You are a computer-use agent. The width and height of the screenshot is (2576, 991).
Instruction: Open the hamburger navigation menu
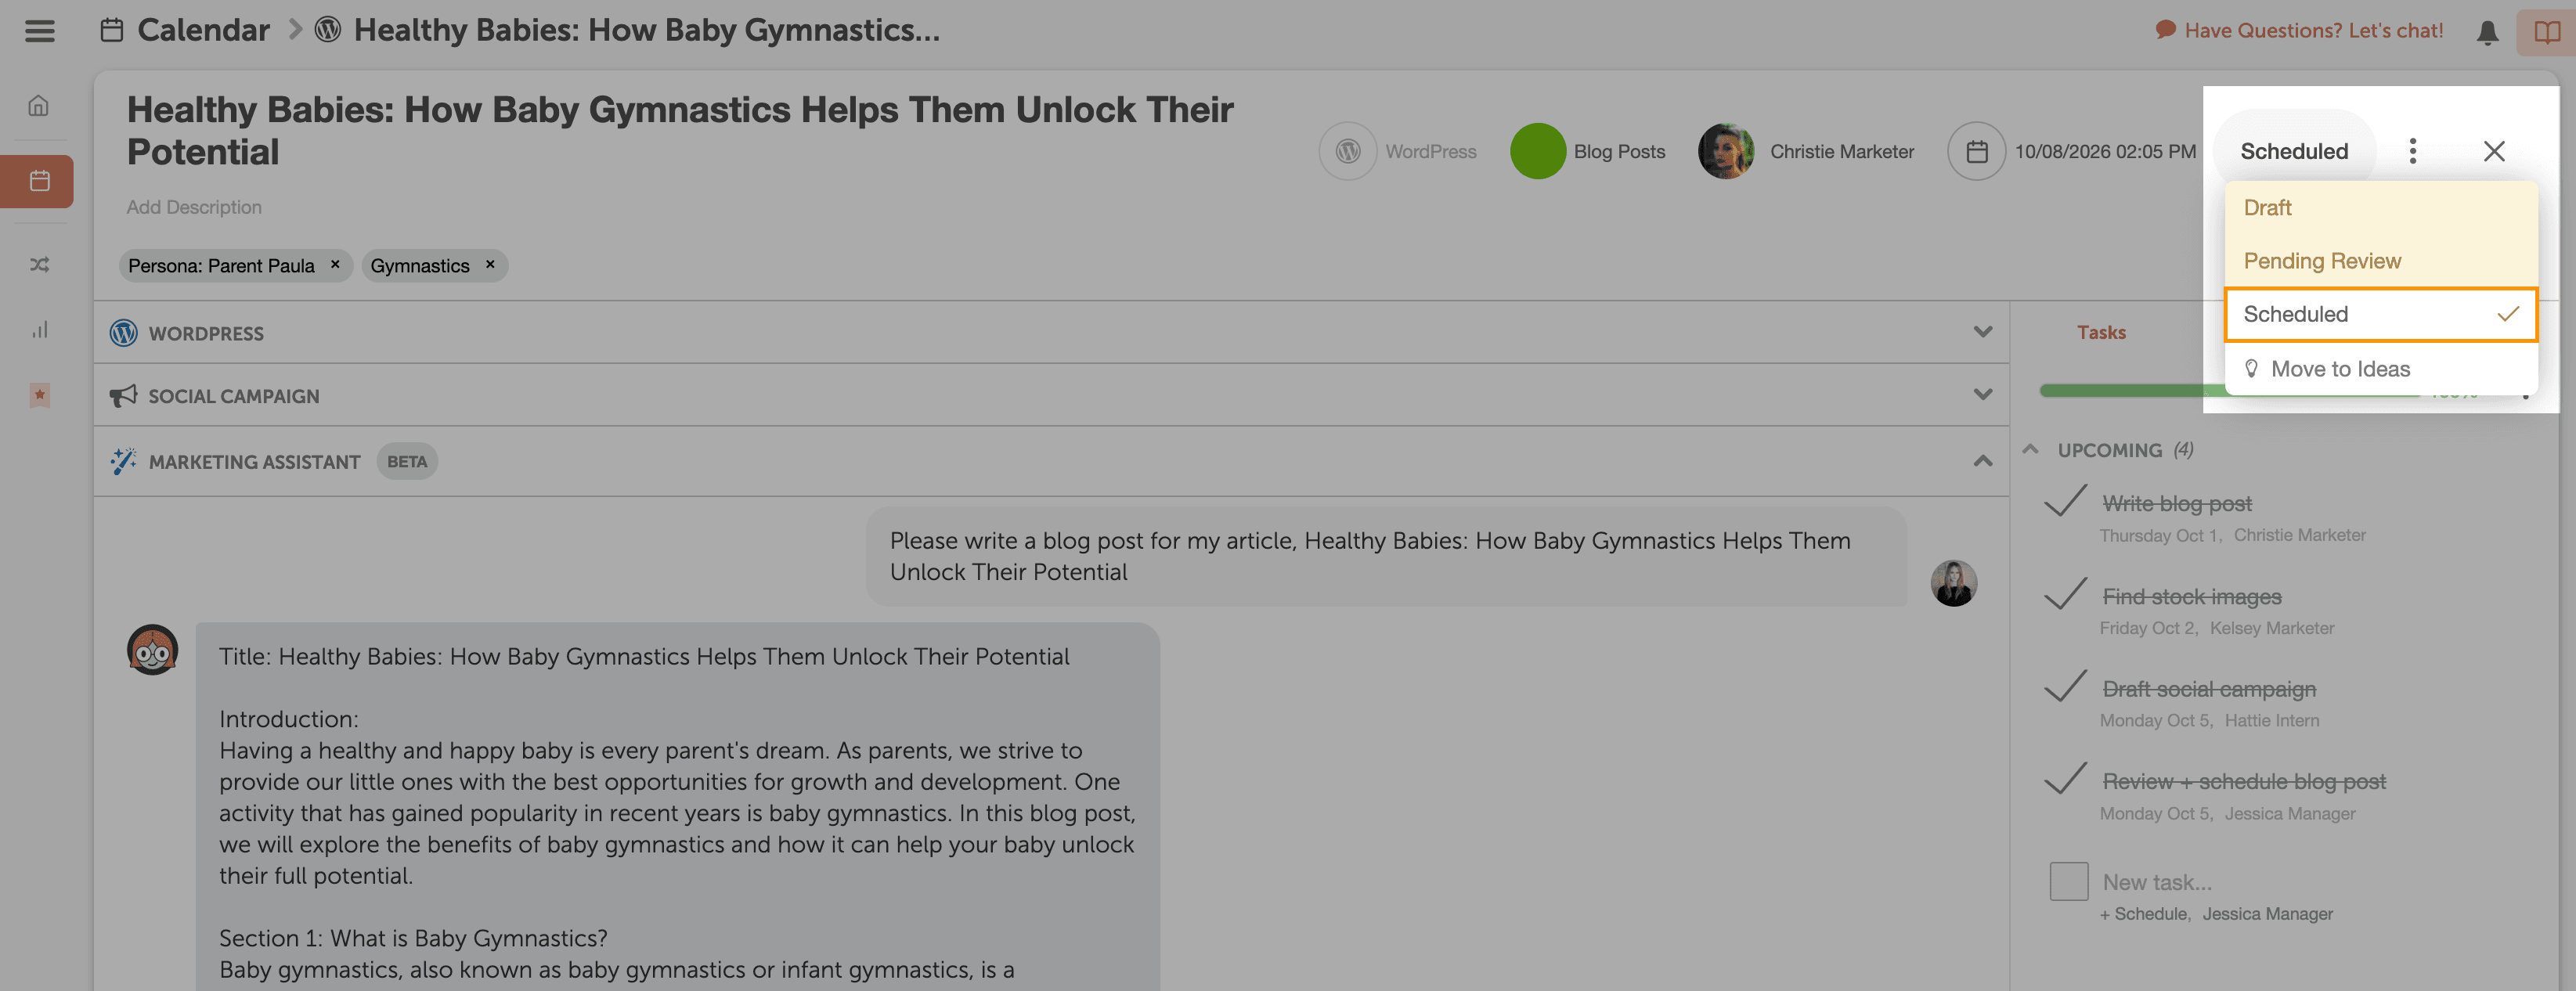[40, 31]
